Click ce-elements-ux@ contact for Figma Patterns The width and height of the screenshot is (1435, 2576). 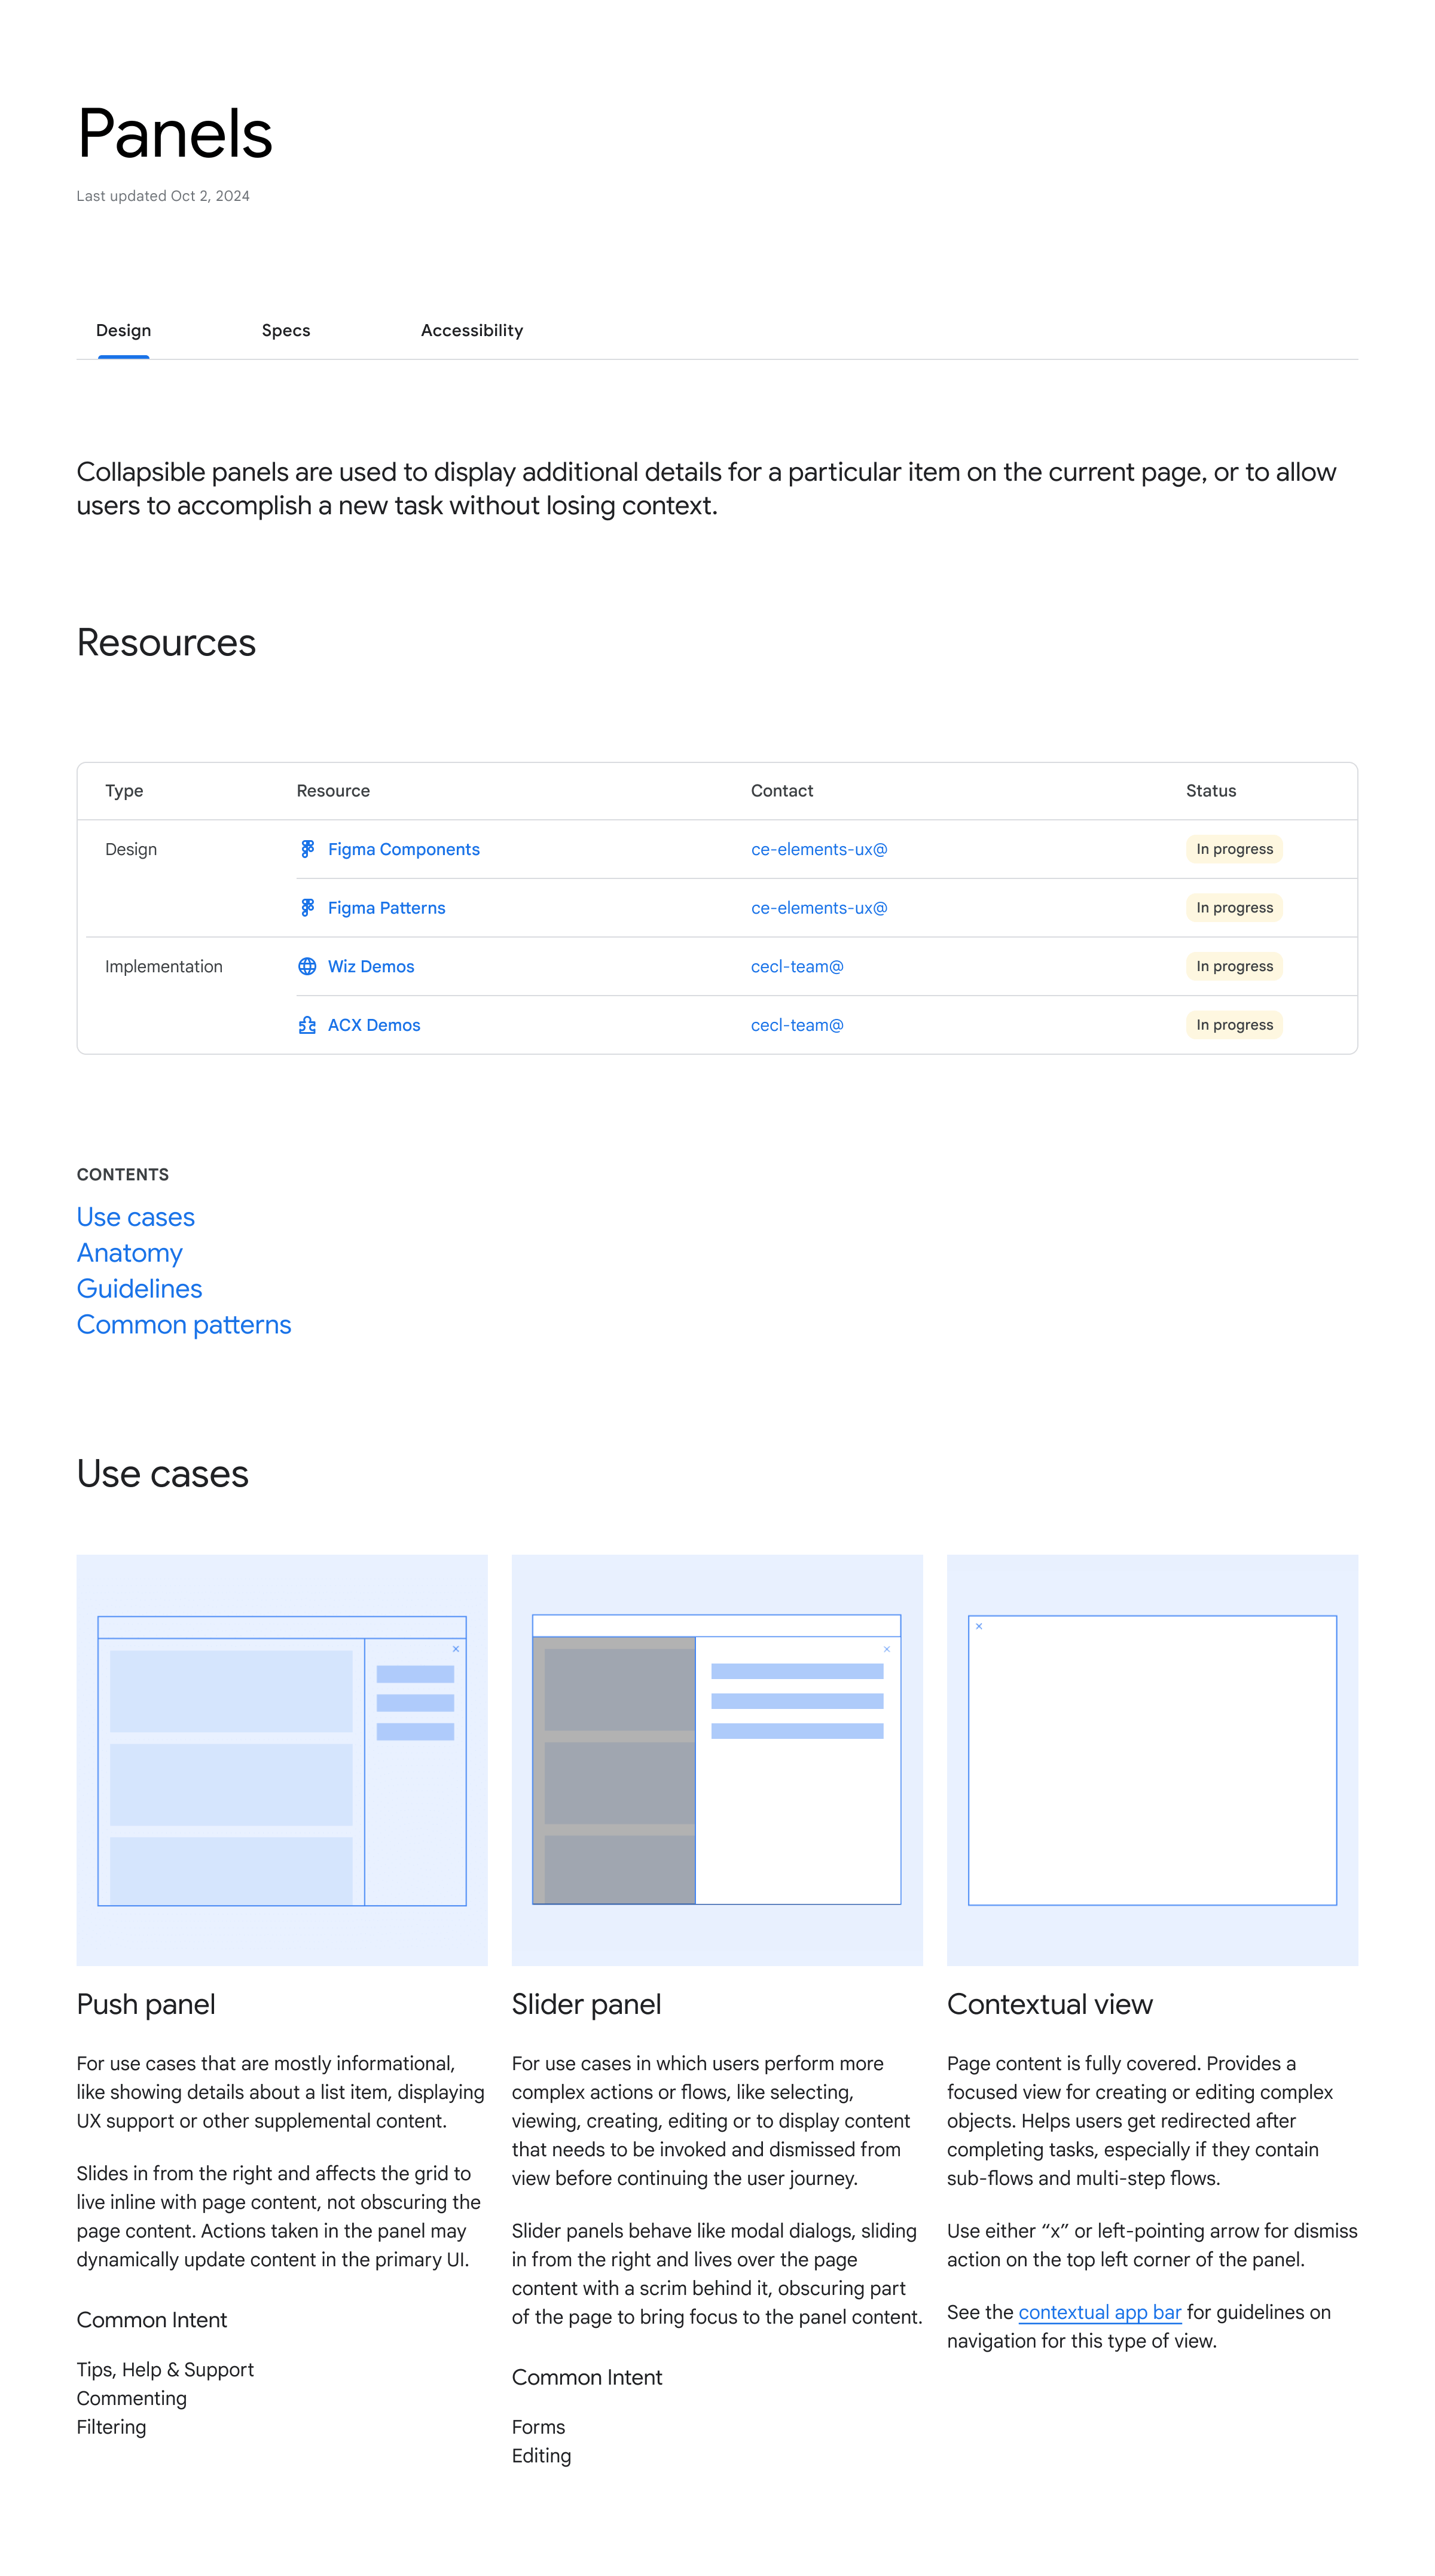pyautogui.click(x=819, y=908)
